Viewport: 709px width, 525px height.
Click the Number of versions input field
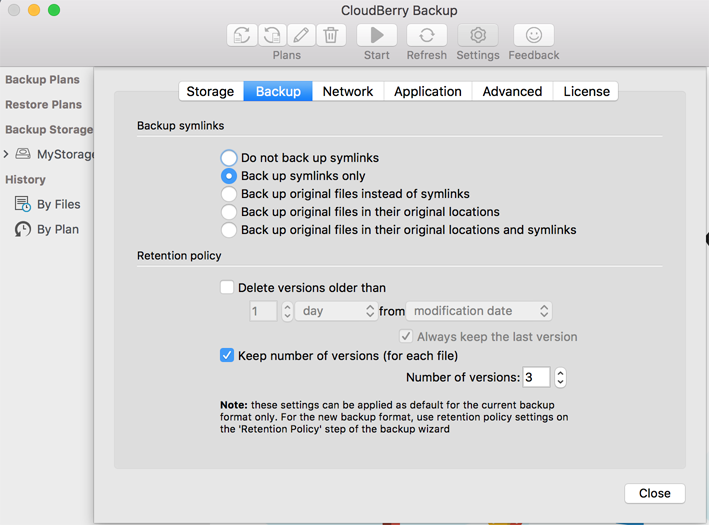click(x=536, y=377)
